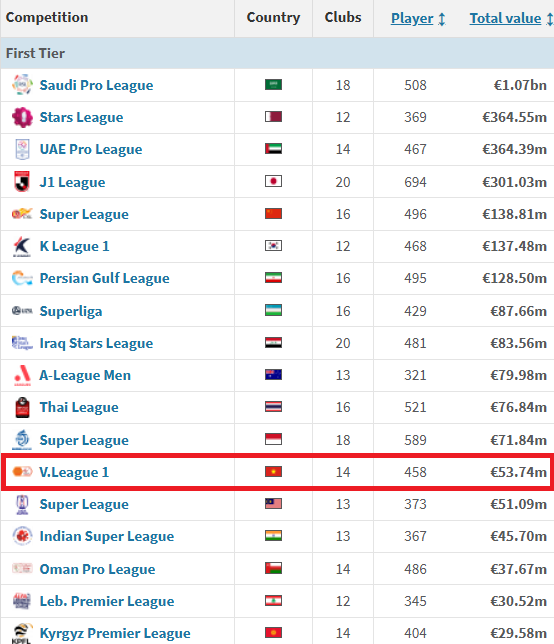Click the Stars League crest icon
The width and height of the screenshot is (554, 644).
22,117
